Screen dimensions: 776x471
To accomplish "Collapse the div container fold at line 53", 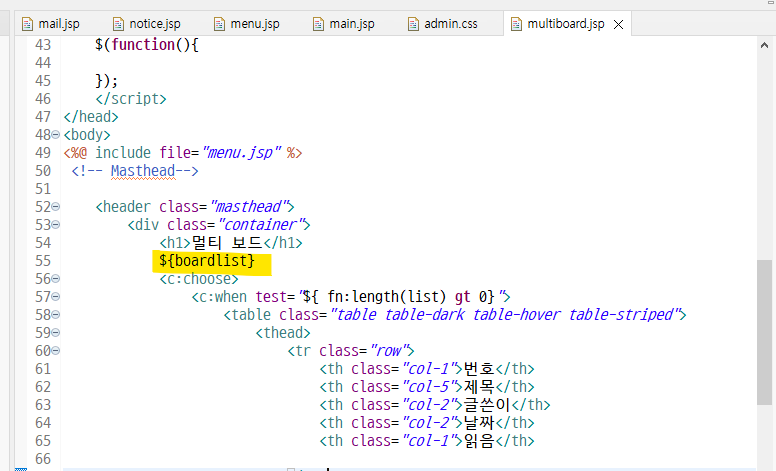I will (x=56, y=225).
